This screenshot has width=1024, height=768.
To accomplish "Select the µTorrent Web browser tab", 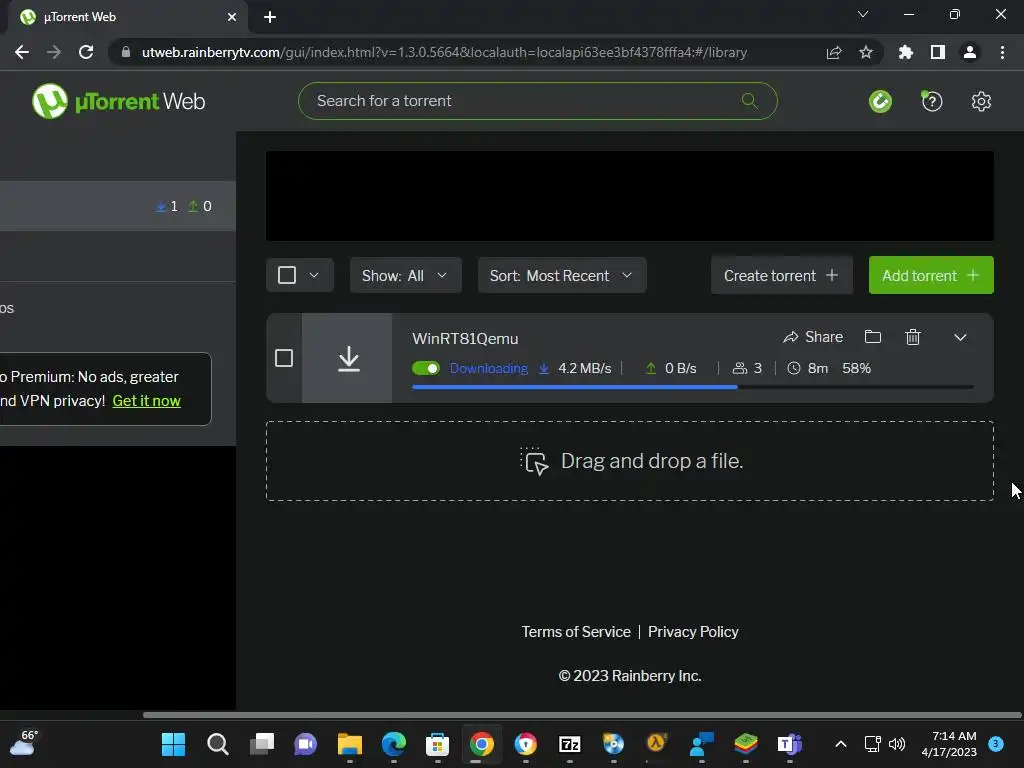I will pyautogui.click(x=127, y=18).
